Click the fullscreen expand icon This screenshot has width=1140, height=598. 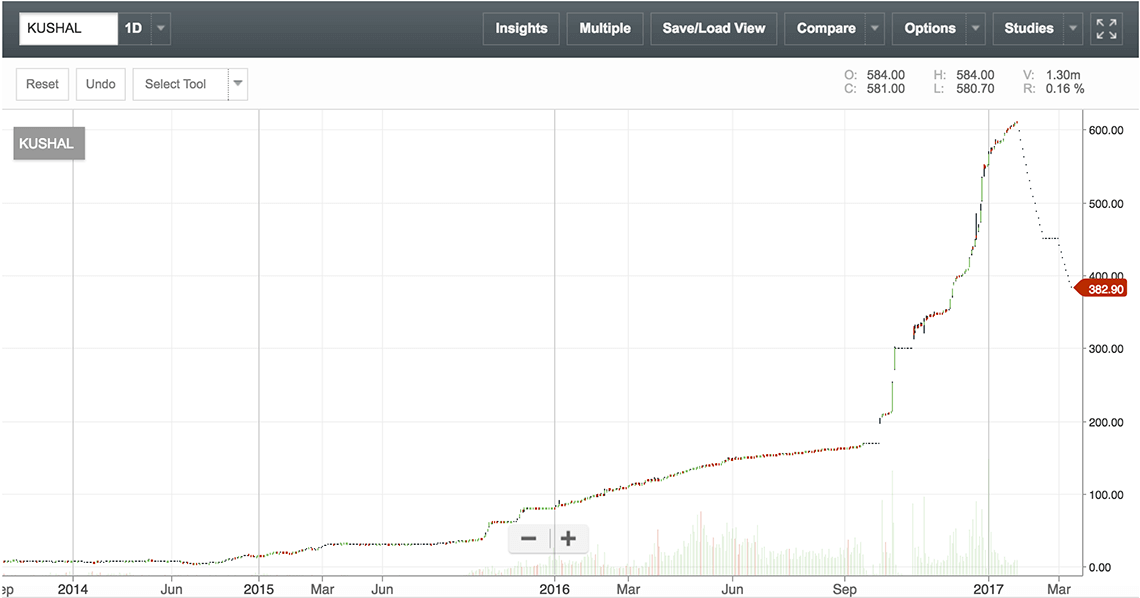pos(1106,29)
